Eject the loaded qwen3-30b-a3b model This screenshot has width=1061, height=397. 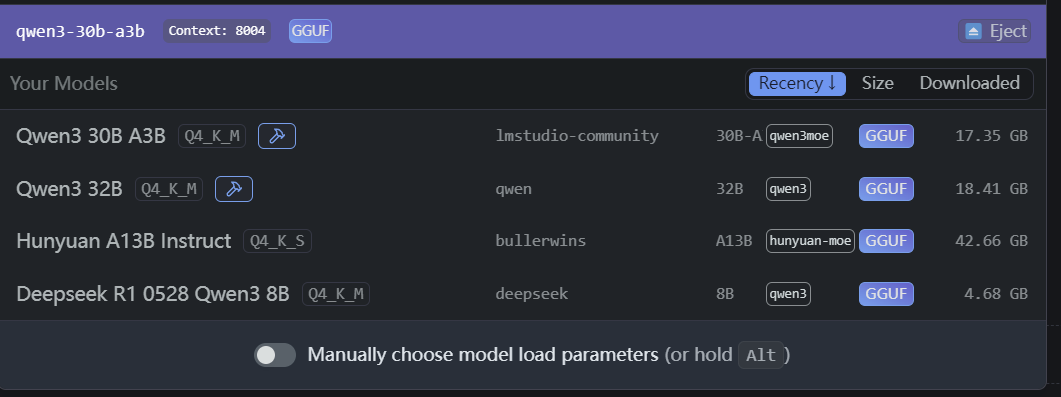[x=995, y=31]
